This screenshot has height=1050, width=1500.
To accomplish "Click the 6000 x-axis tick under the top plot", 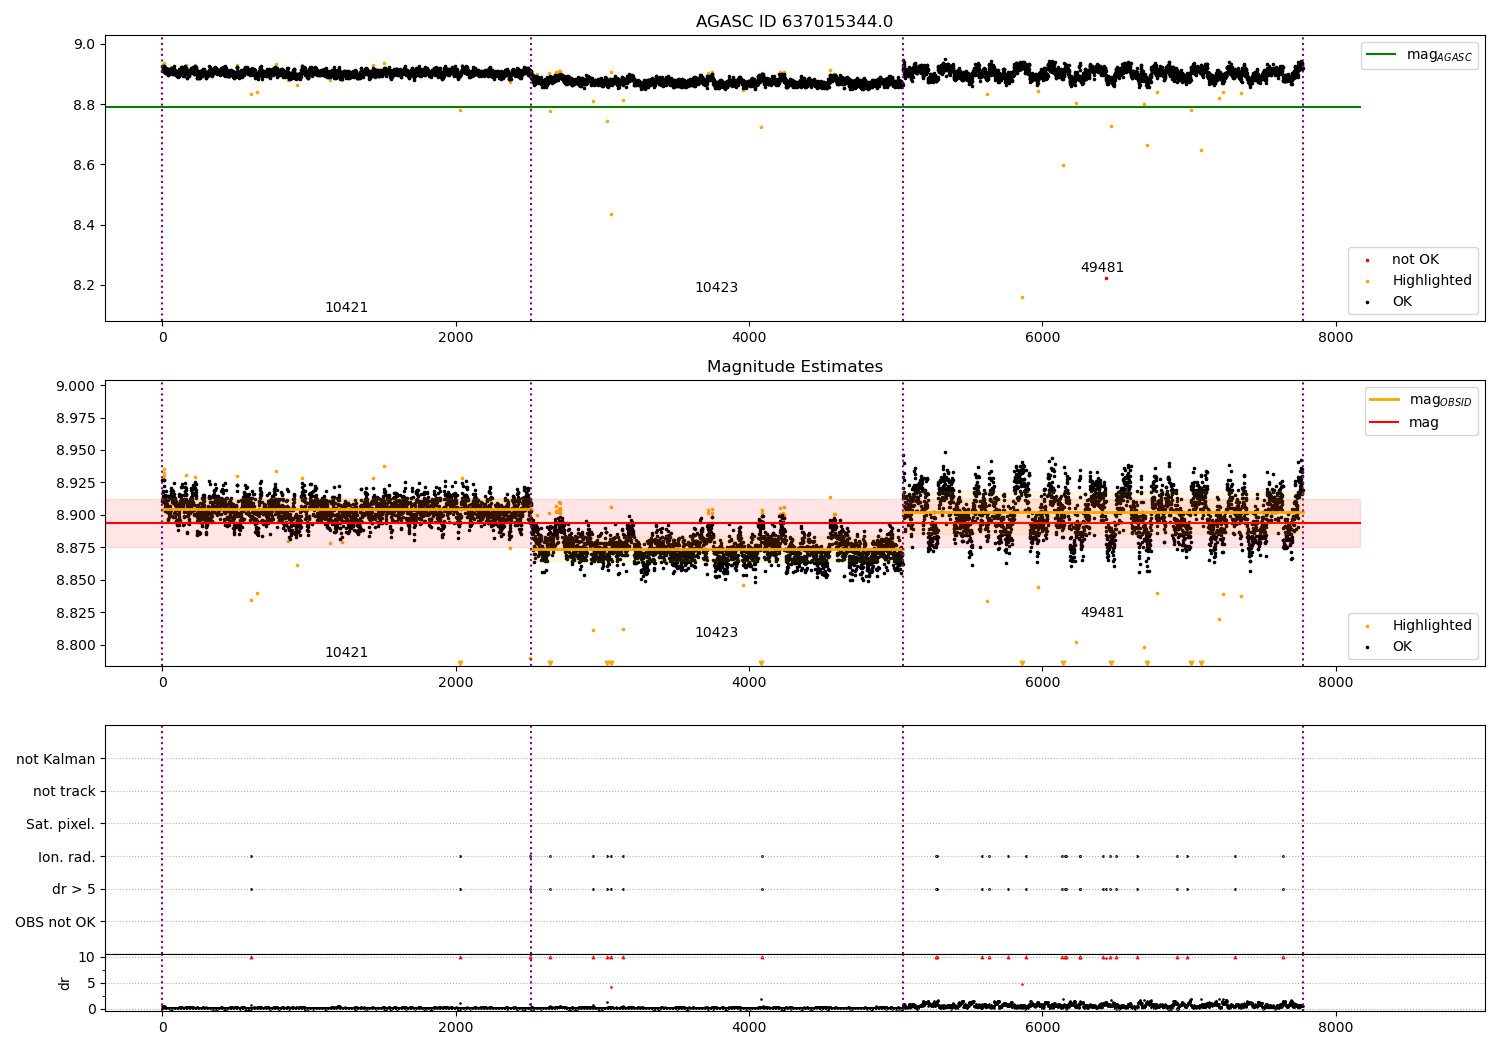I will (x=1042, y=338).
